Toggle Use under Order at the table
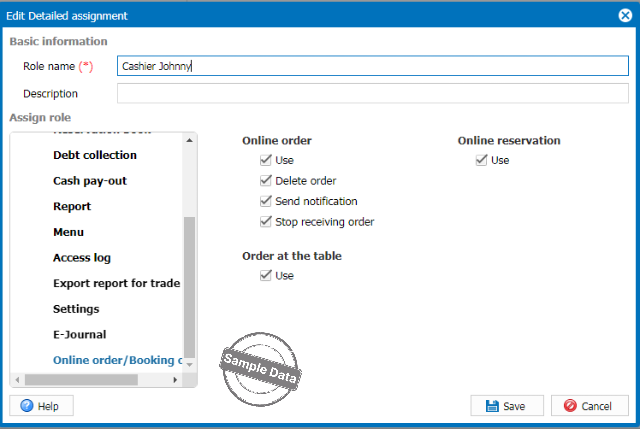 [x=266, y=275]
